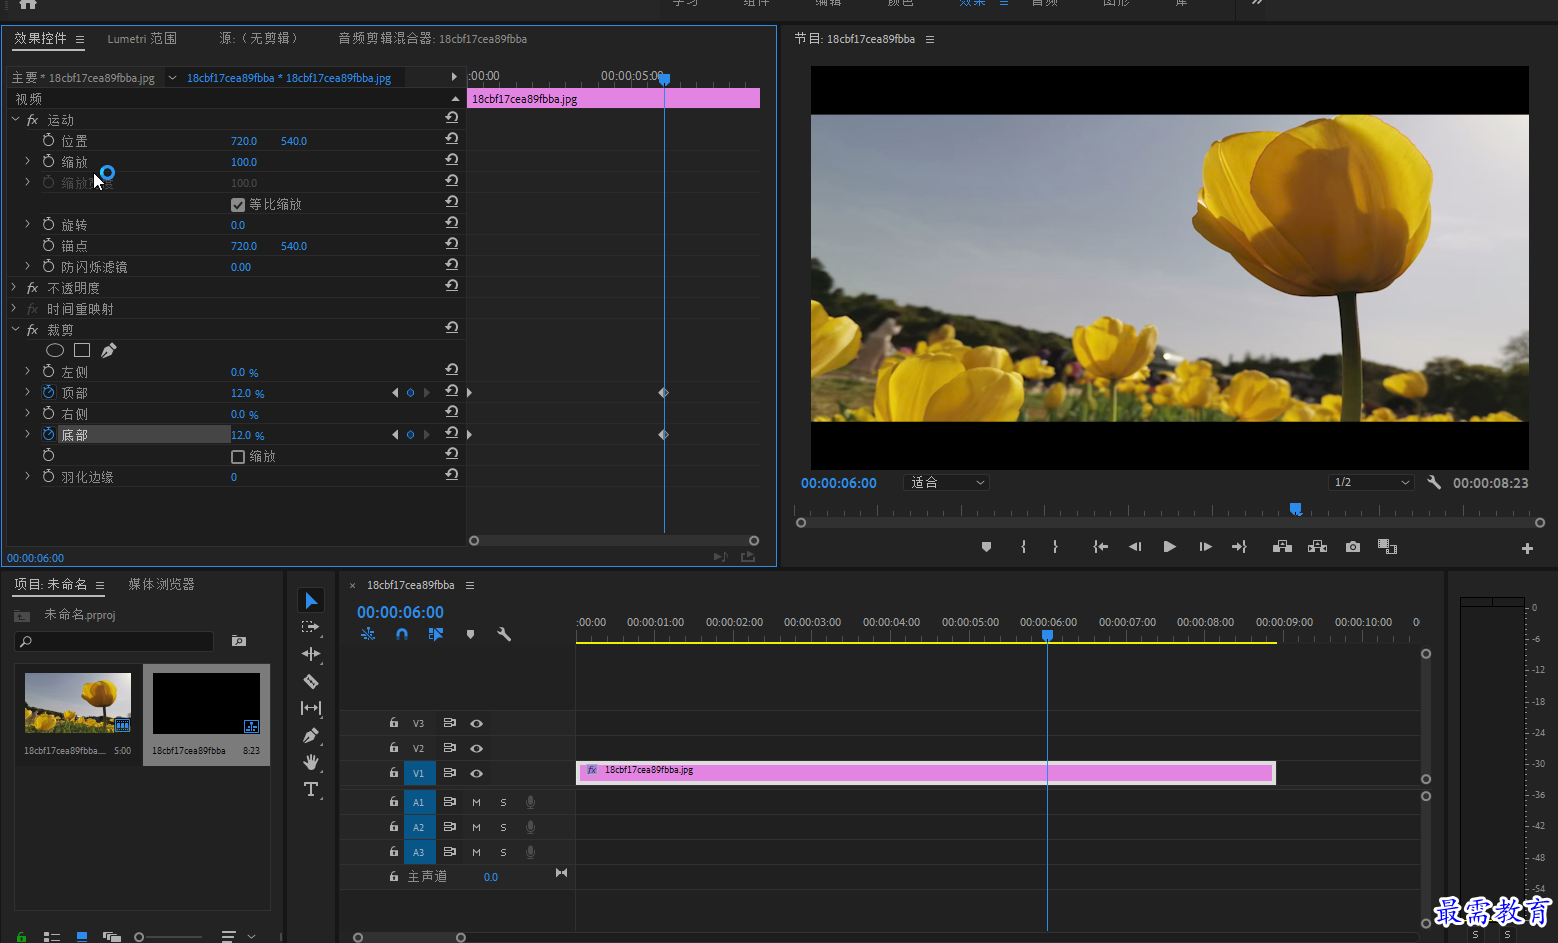
Task: Open the 项目: 未命名 panel tab
Action: pos(50,584)
